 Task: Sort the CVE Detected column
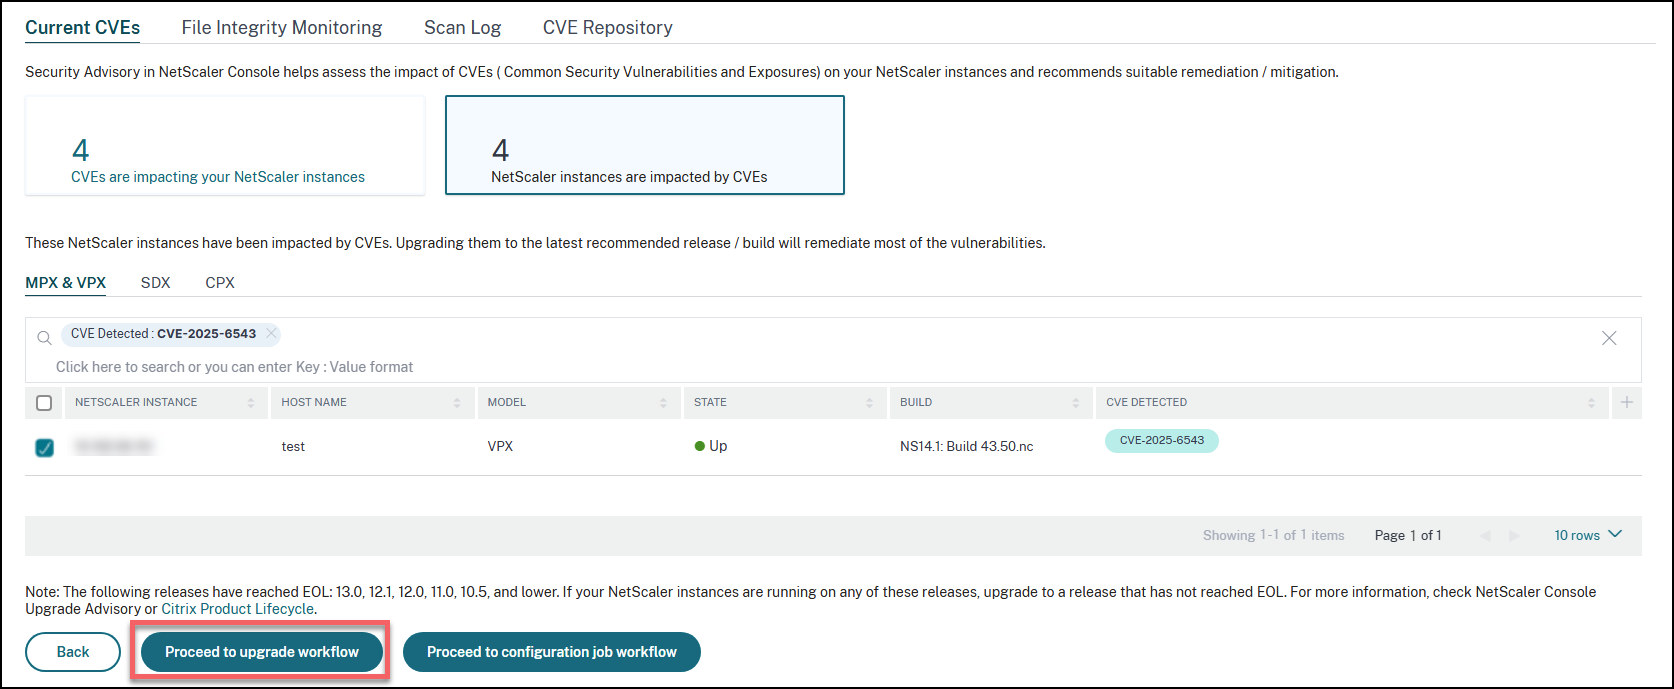[1591, 403]
